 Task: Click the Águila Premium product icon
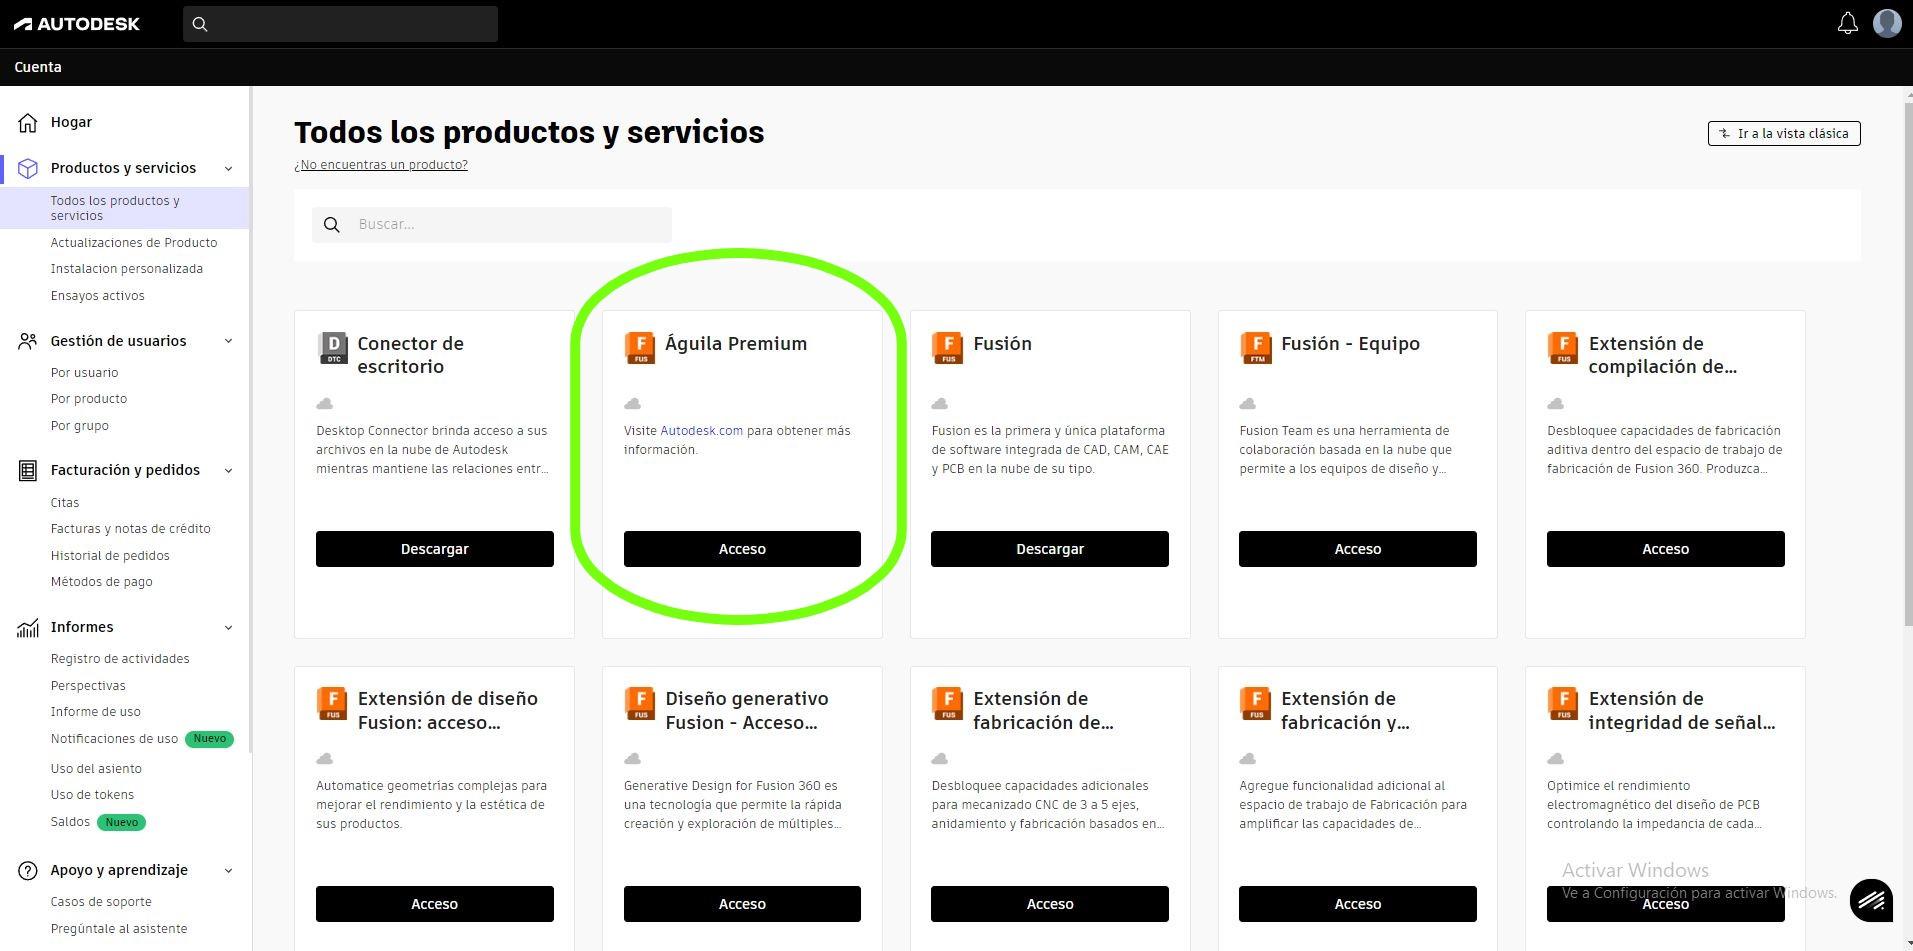(640, 348)
